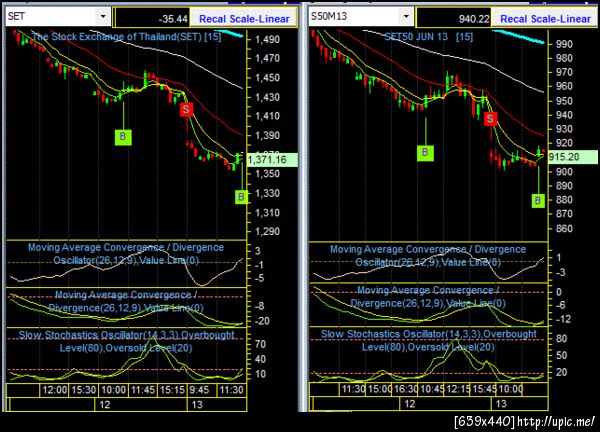Viewport: 600px width, 432px height.
Task: Click the 1,371.16 current price label
Action: [272, 160]
